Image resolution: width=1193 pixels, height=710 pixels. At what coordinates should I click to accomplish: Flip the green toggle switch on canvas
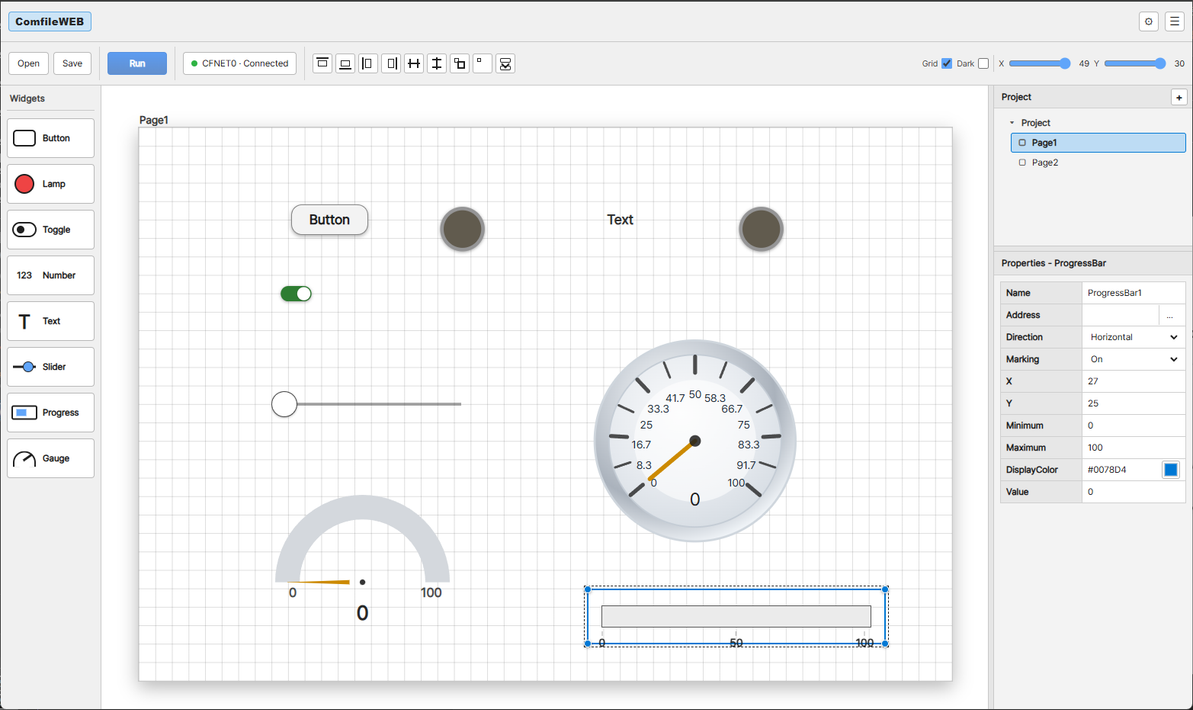click(296, 294)
